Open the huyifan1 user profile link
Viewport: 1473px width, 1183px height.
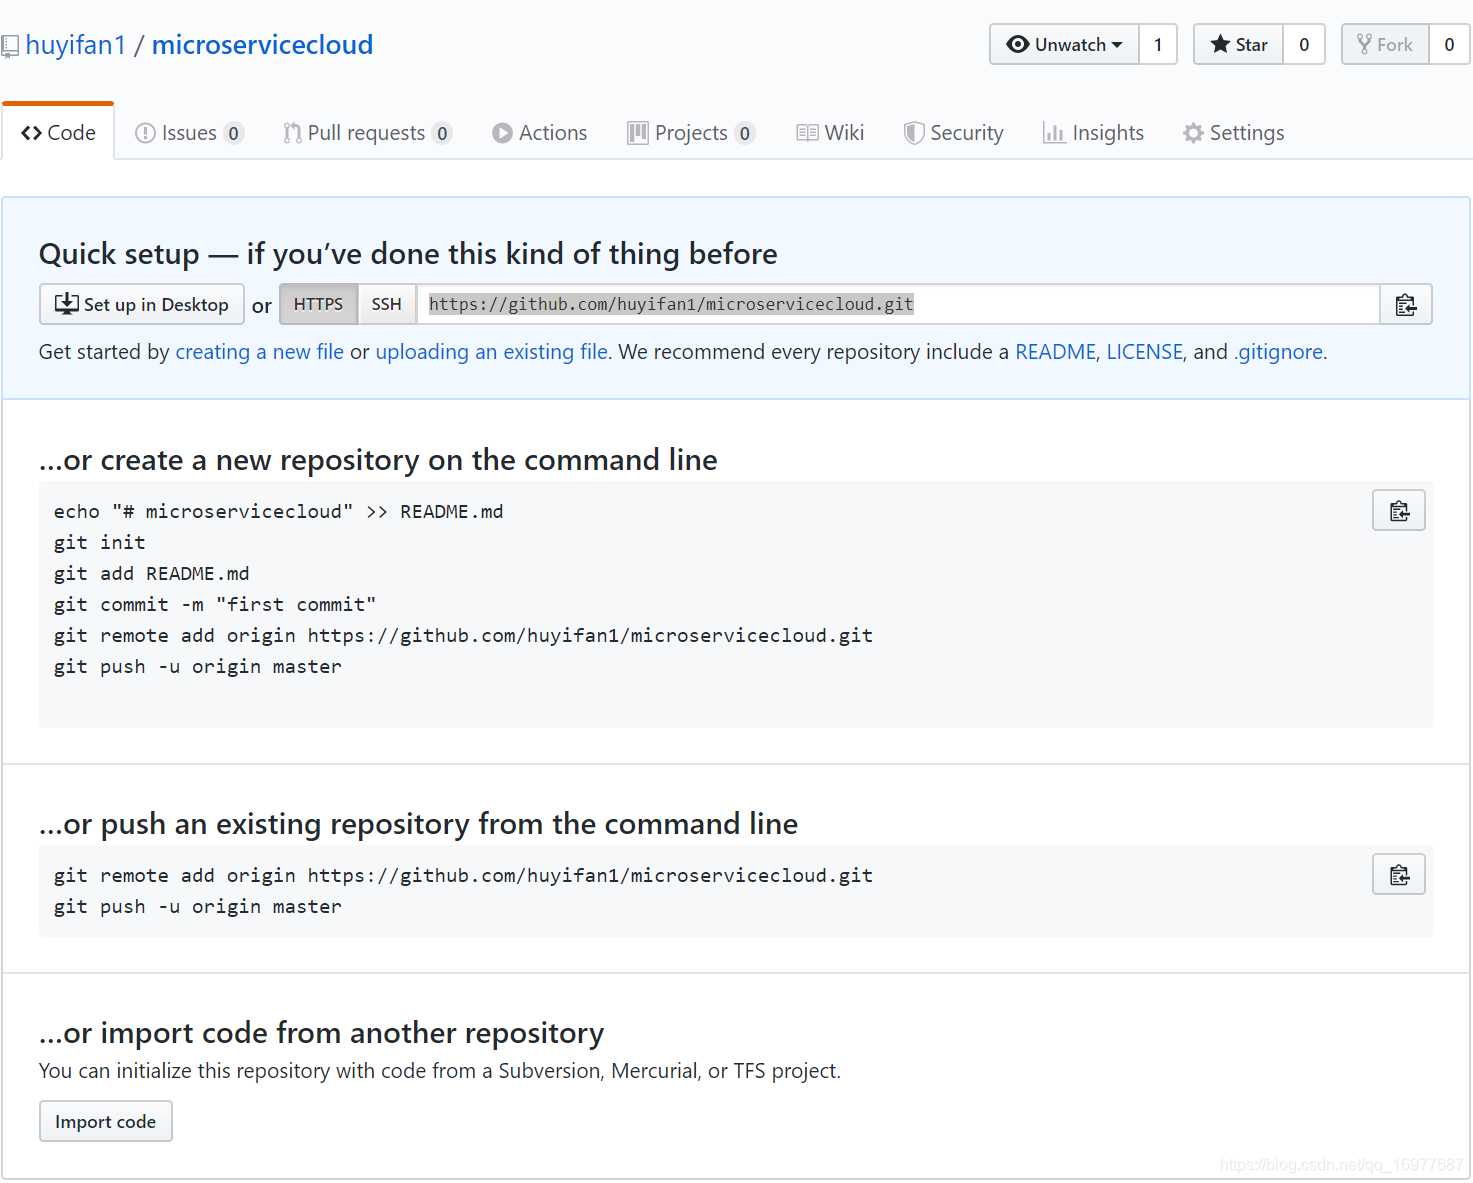[76, 45]
